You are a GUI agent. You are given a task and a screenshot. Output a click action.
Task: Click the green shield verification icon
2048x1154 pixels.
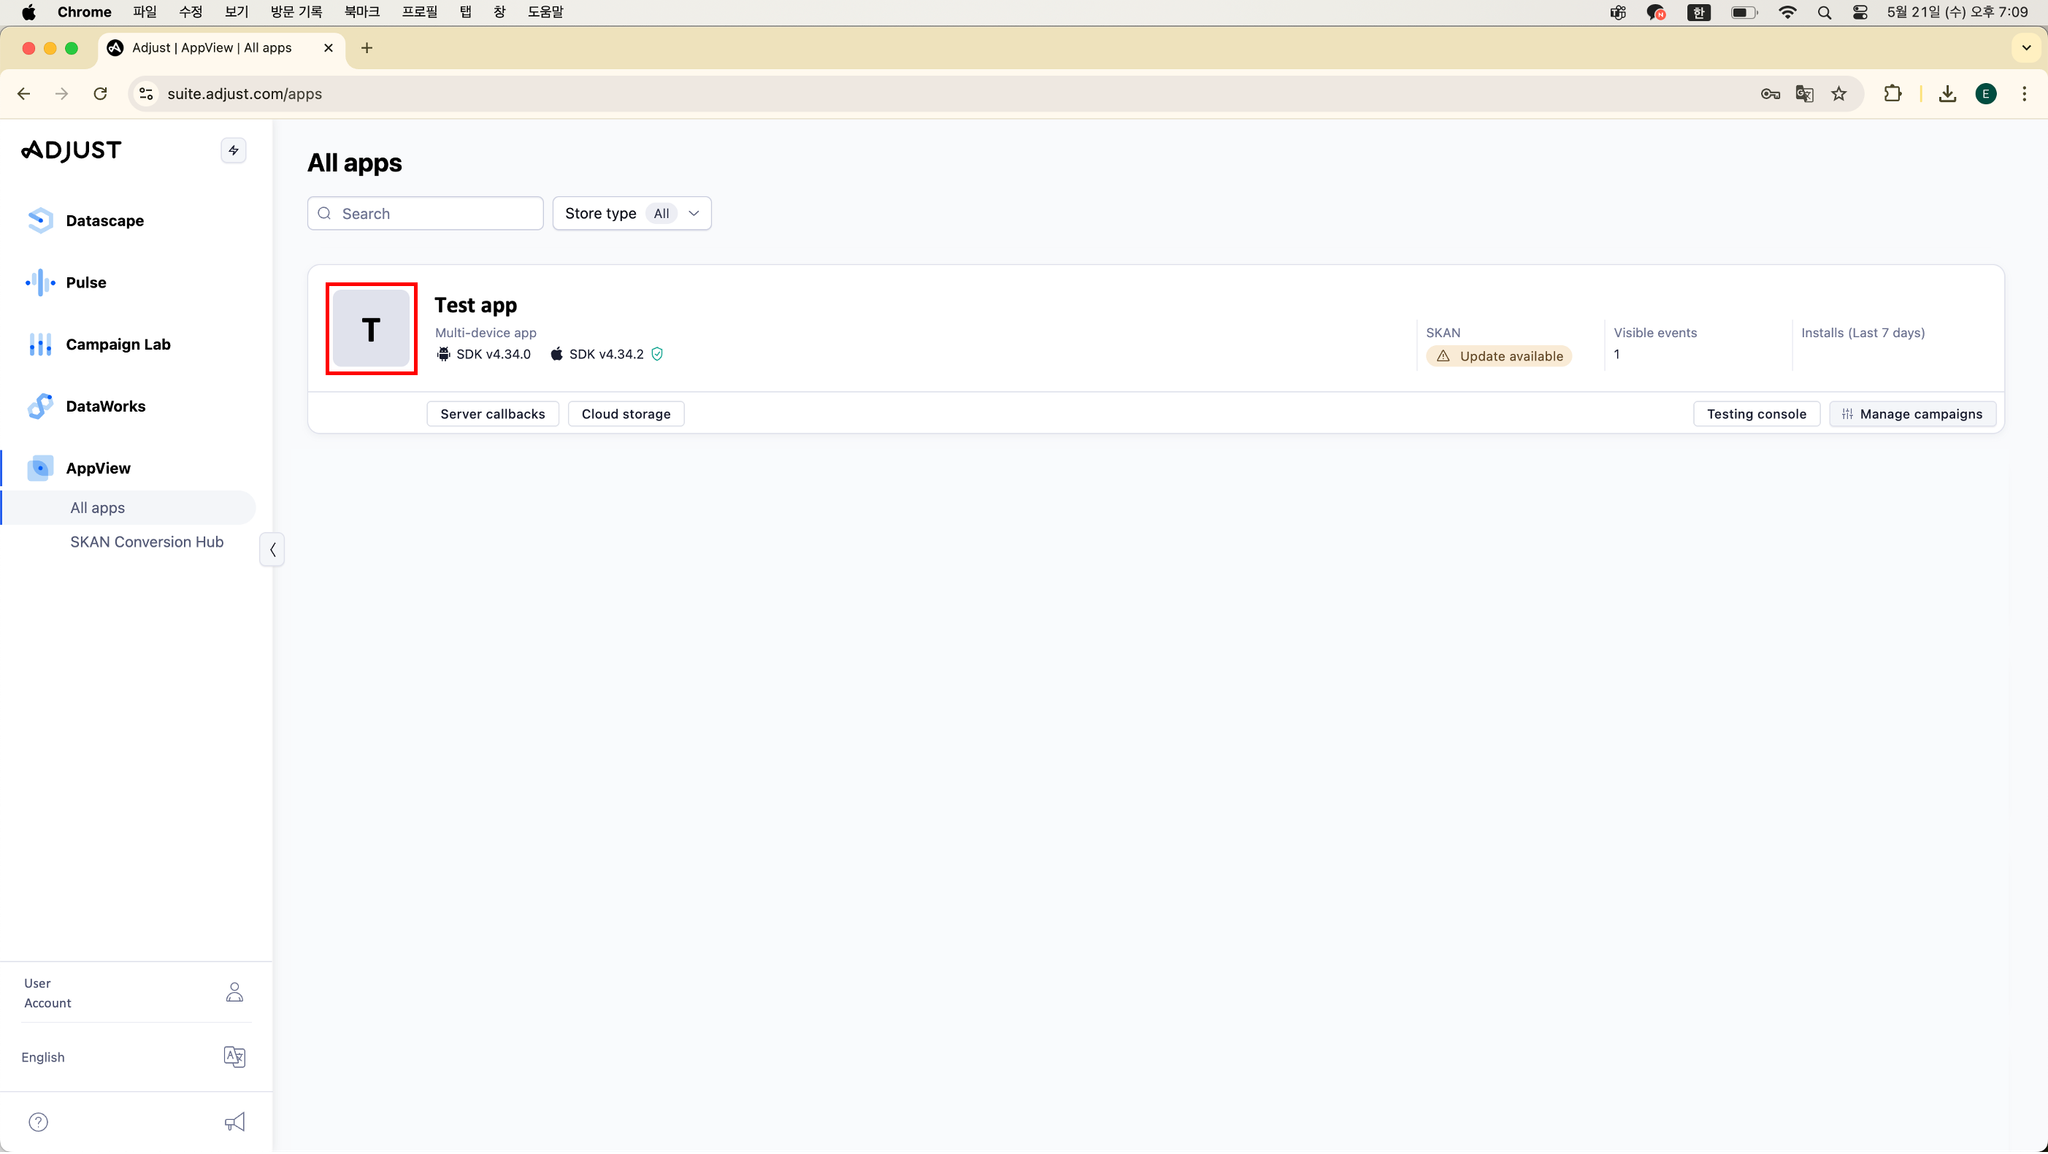point(657,354)
